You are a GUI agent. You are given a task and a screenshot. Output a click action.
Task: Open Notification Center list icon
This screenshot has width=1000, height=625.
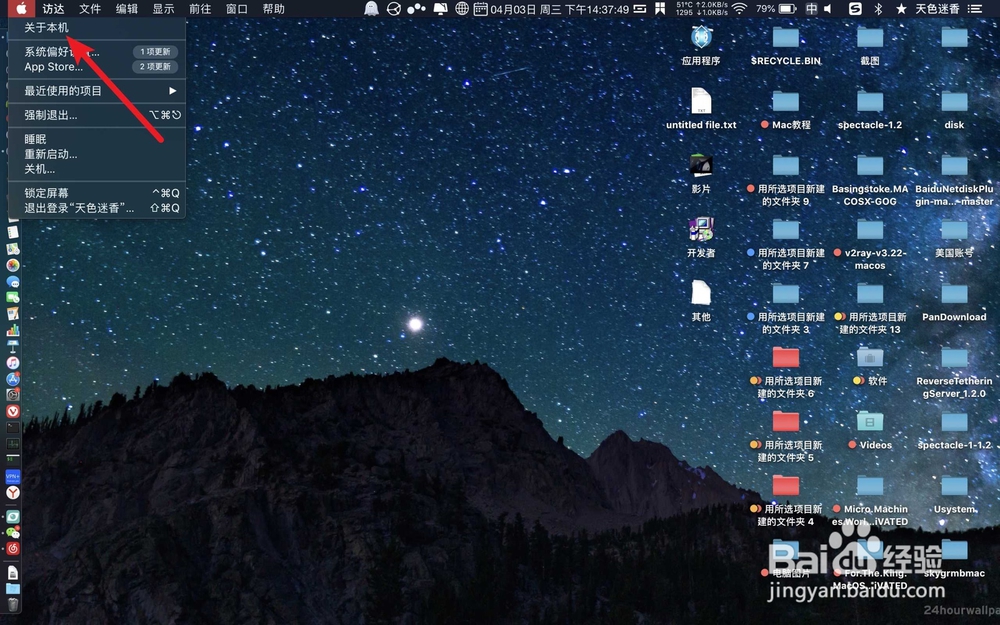pyautogui.click(x=974, y=8)
